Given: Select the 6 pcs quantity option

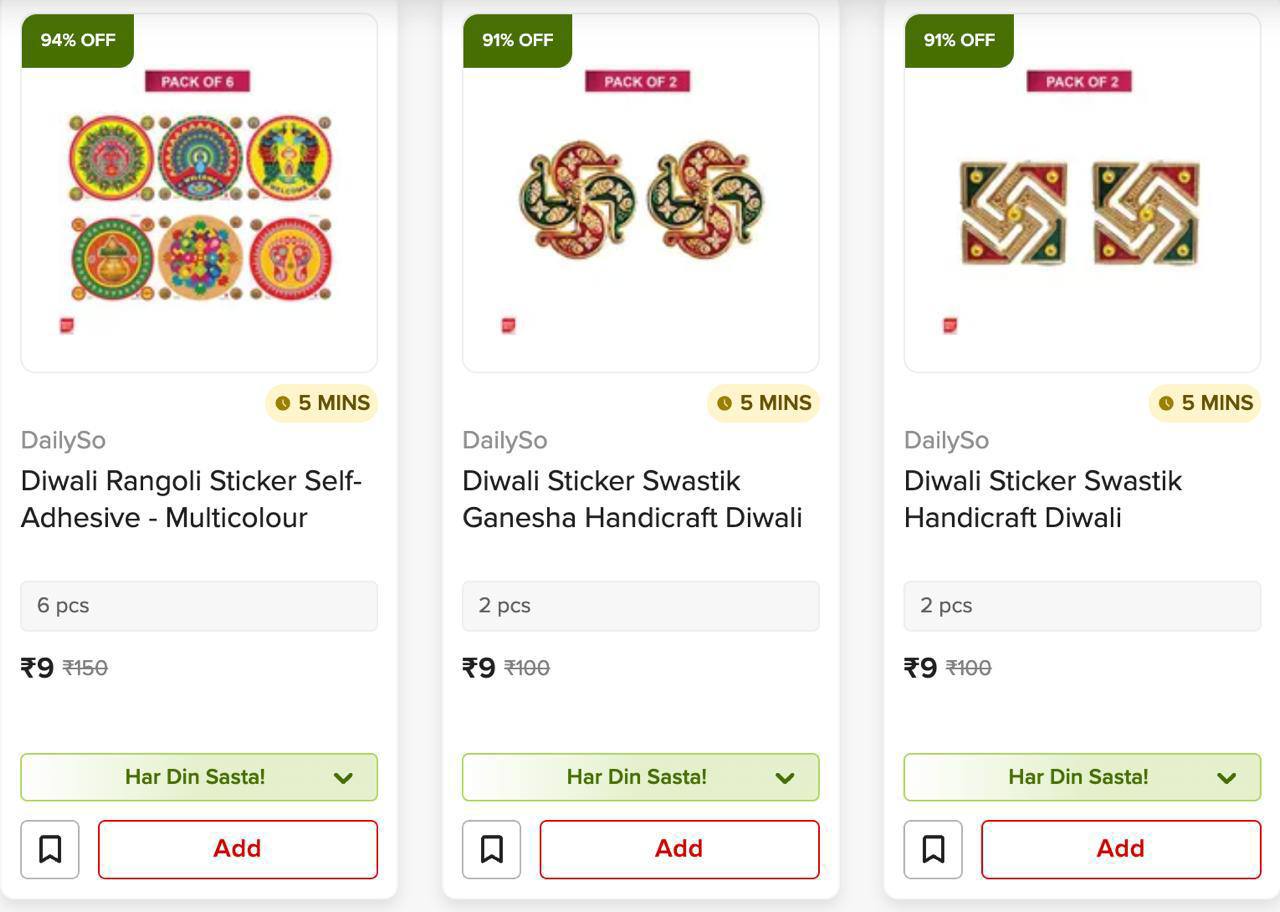Looking at the screenshot, I should (199, 606).
